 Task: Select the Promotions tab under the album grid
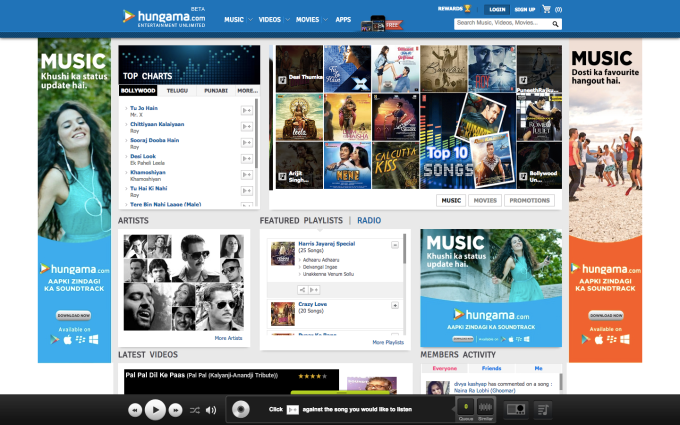coord(530,200)
